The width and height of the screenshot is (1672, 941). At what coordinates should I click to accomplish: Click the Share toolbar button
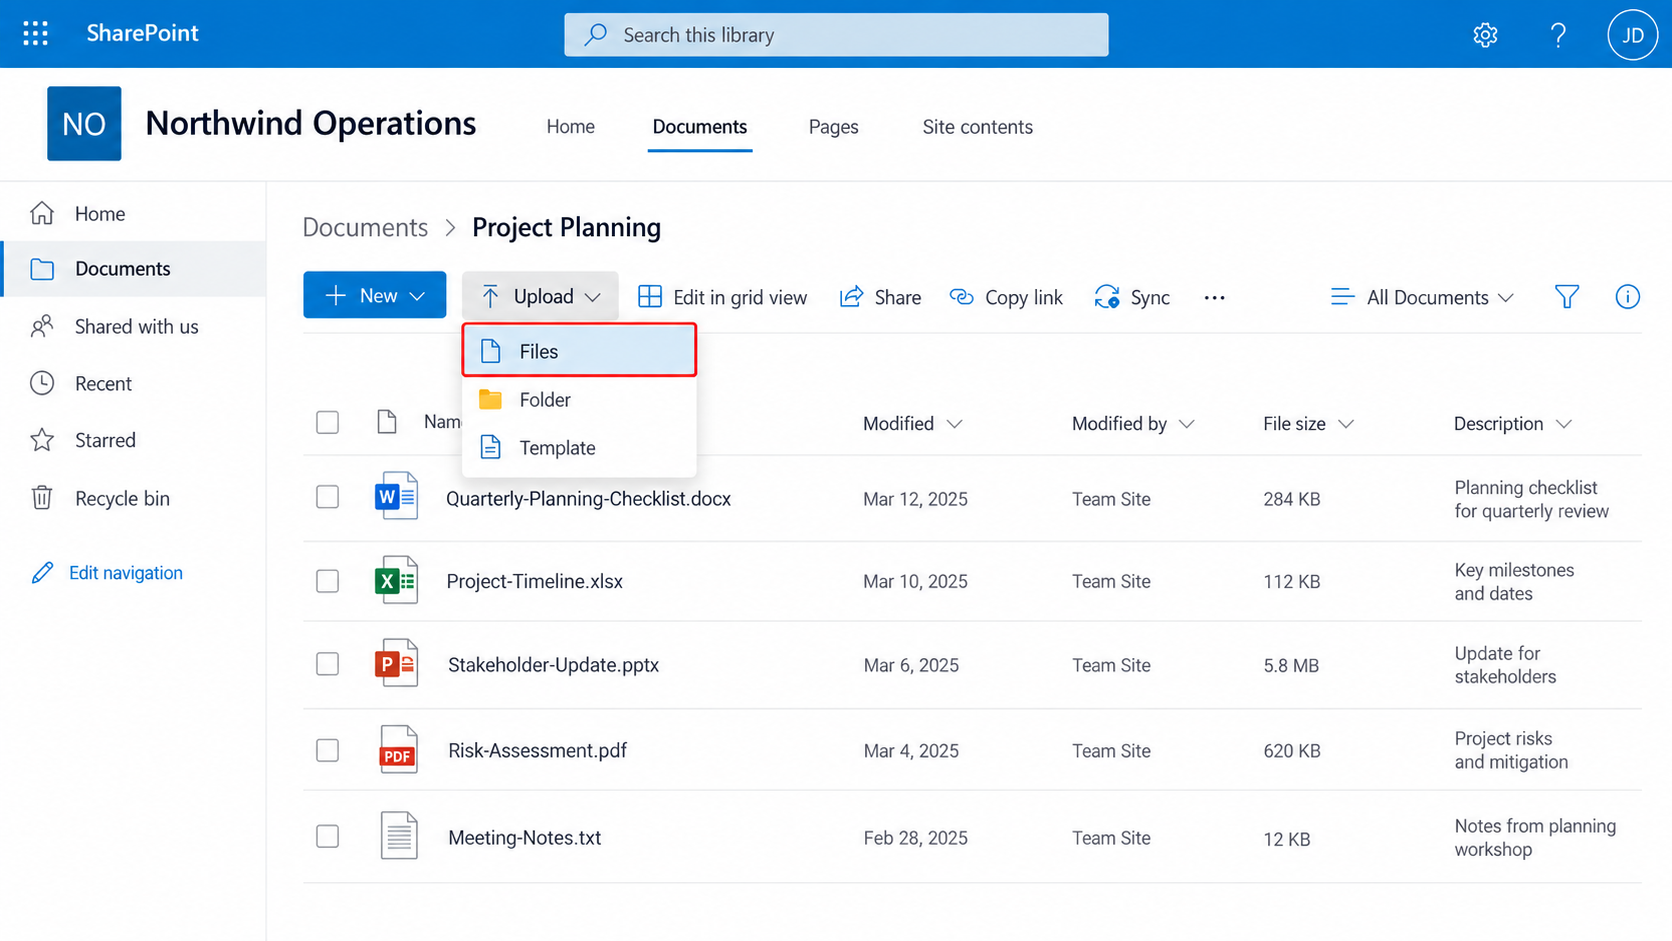(880, 297)
